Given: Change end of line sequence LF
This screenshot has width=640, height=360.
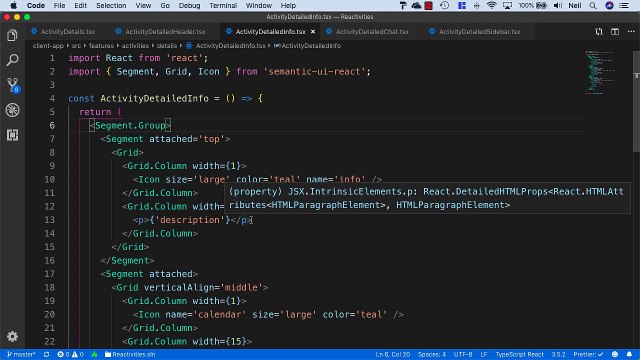Looking at the screenshot, I should (484, 354).
